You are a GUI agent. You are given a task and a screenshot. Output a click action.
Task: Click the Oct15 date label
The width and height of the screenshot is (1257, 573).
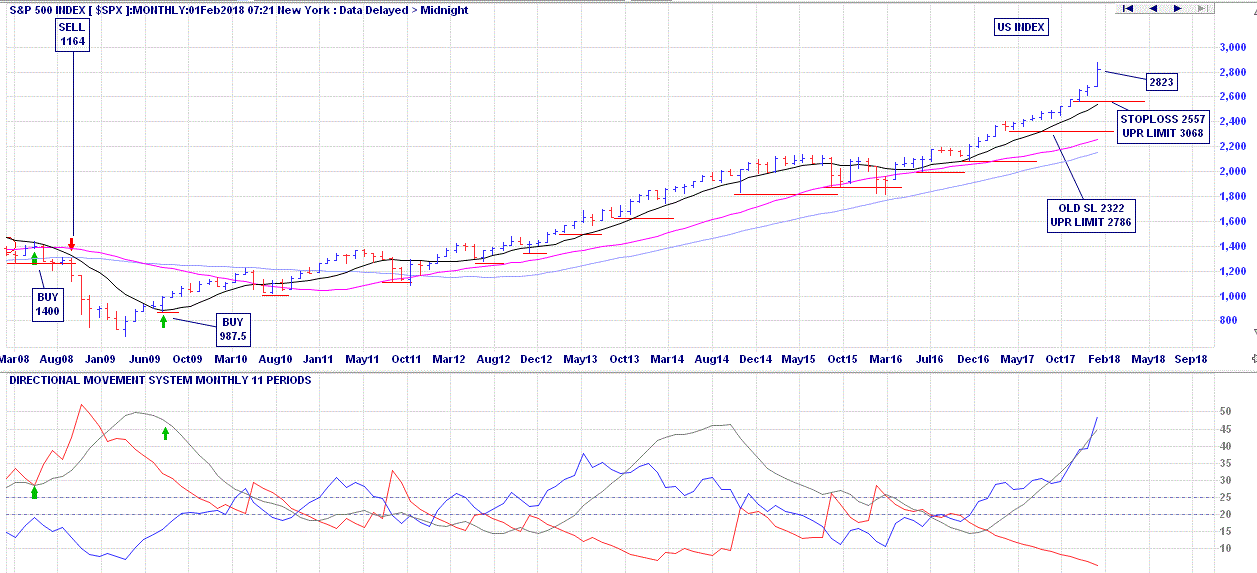842,358
